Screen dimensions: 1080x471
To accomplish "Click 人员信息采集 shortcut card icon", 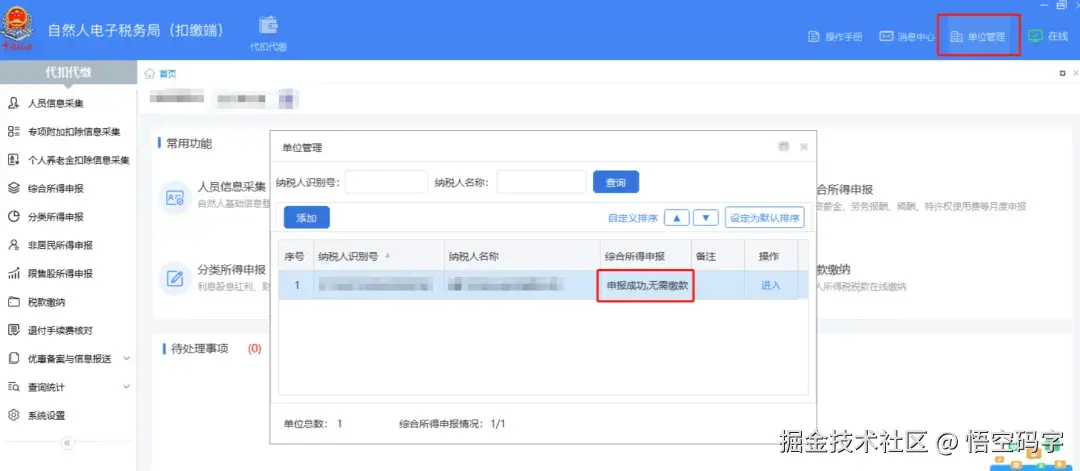I will coord(174,198).
